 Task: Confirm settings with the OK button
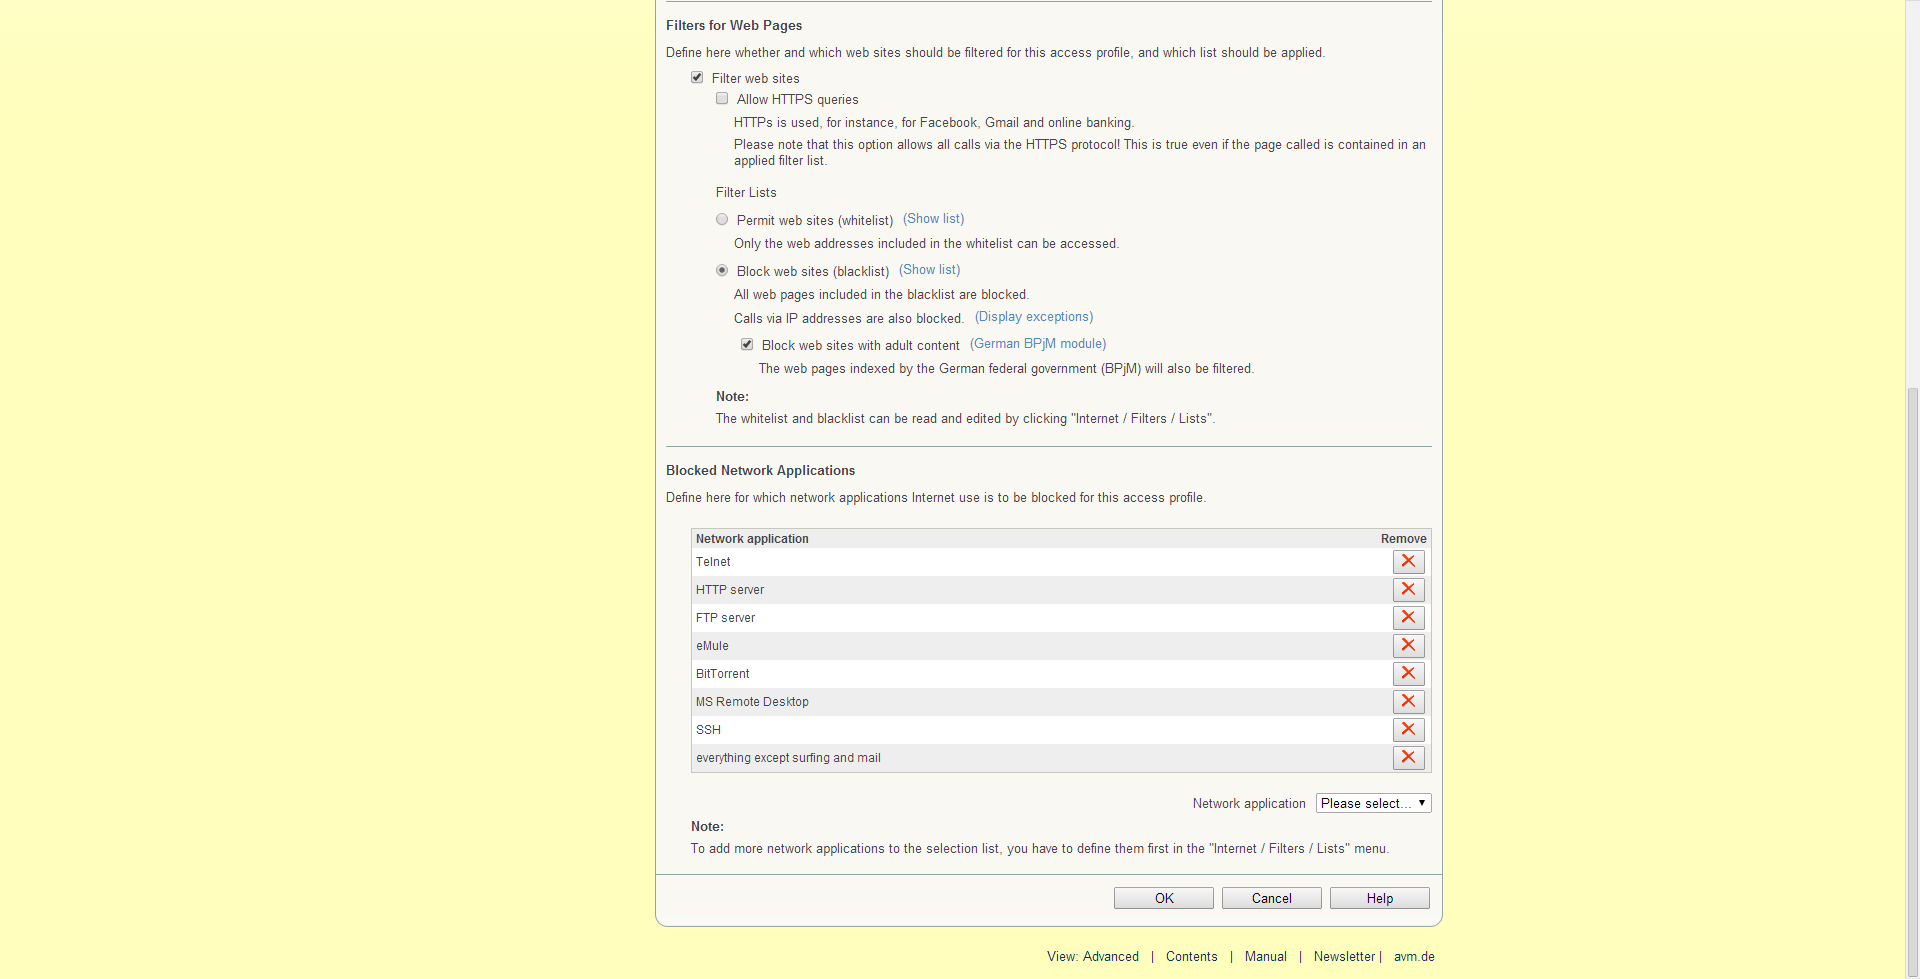coord(1164,898)
